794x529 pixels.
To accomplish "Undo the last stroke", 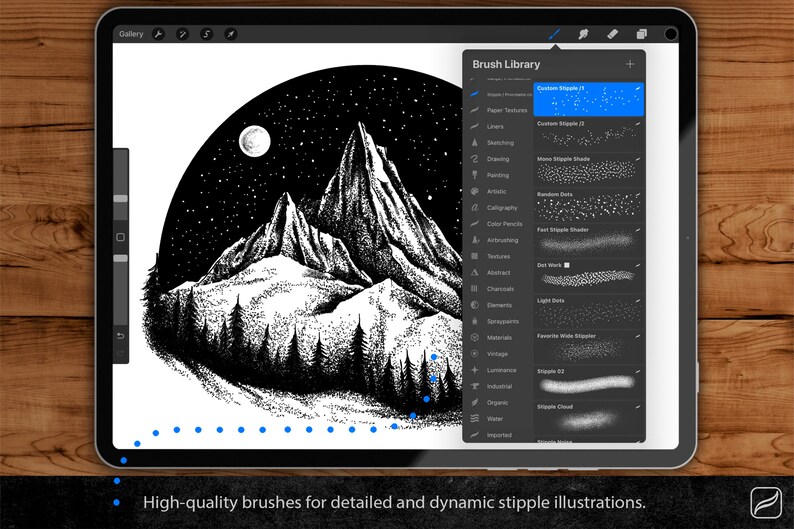I will pos(121,336).
